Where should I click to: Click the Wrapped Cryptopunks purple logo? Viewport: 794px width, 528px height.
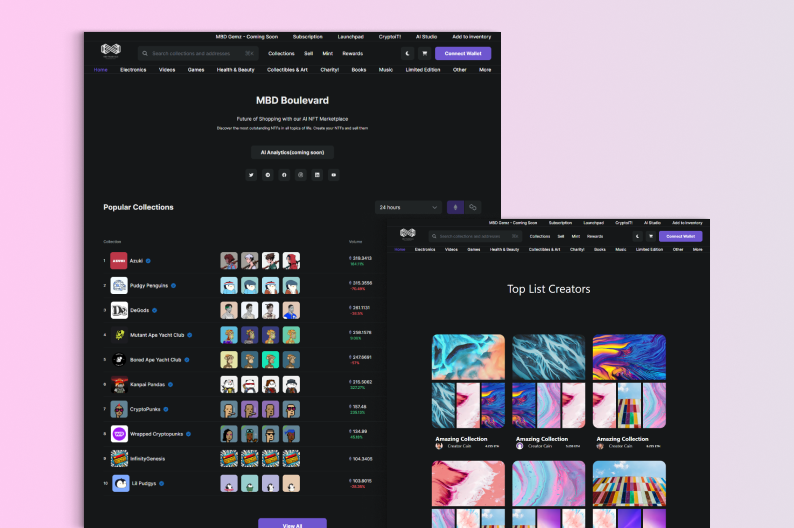[x=119, y=434]
